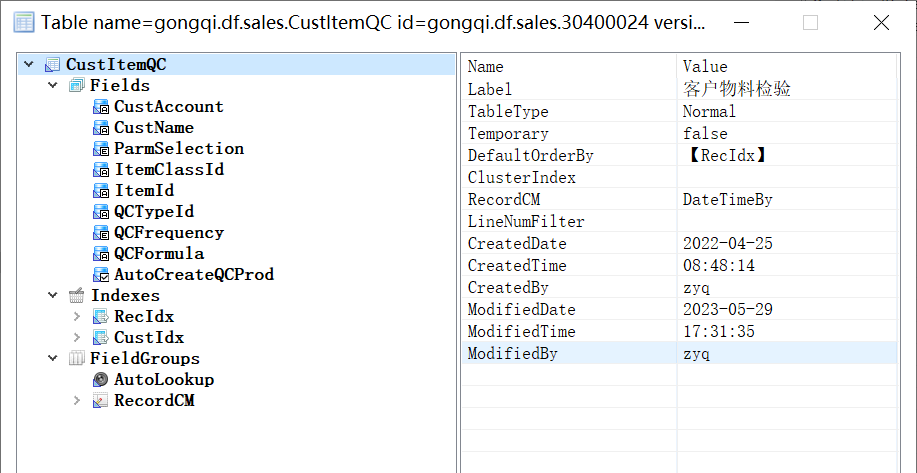Viewport: 917px width, 473px height.
Task: Click the AutoLookup field group icon
Action: coord(101,379)
